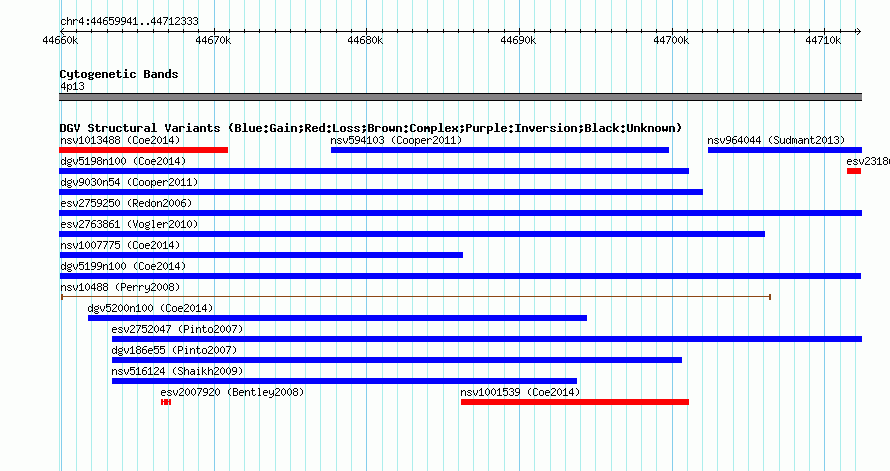Click the 44680k ruler label

366,40
